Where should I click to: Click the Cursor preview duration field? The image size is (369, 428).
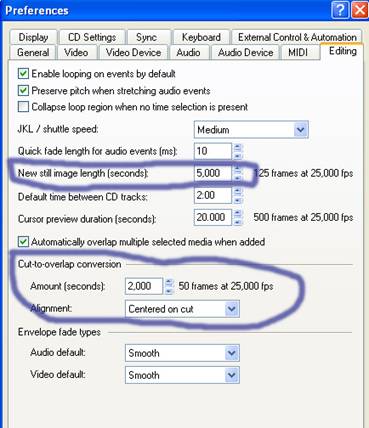[x=213, y=217]
